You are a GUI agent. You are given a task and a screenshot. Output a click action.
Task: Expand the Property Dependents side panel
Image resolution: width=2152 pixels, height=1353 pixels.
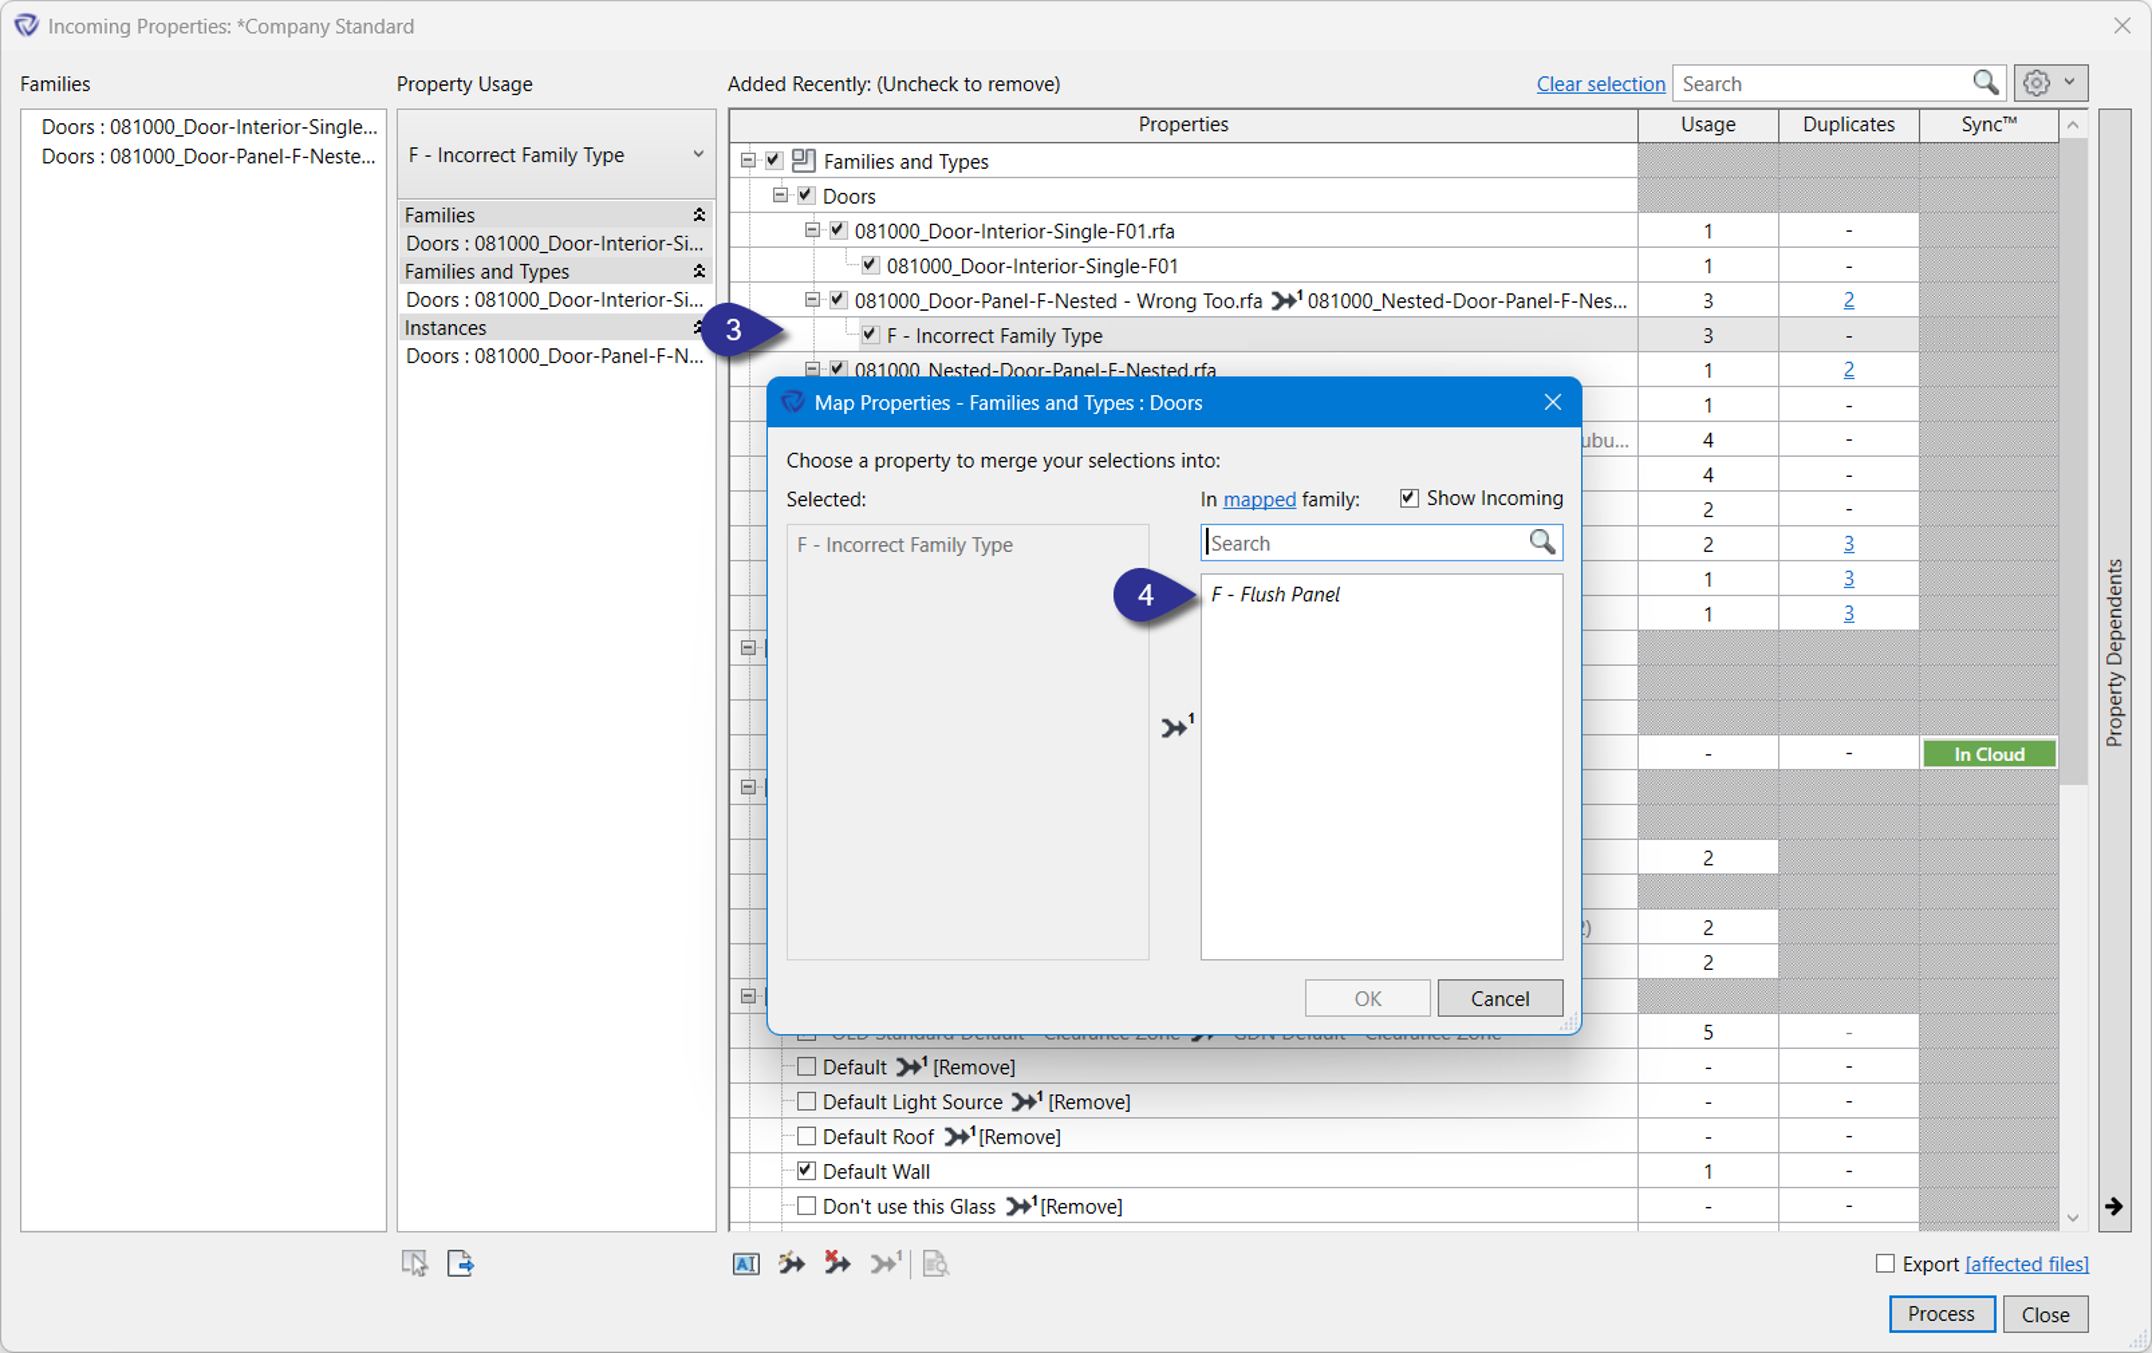coord(2114,653)
